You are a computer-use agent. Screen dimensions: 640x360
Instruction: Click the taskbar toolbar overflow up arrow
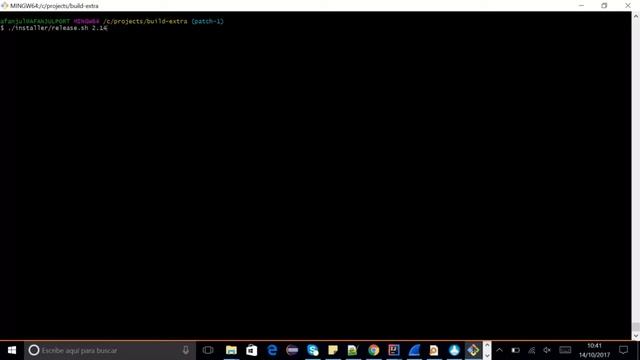click(x=487, y=345)
